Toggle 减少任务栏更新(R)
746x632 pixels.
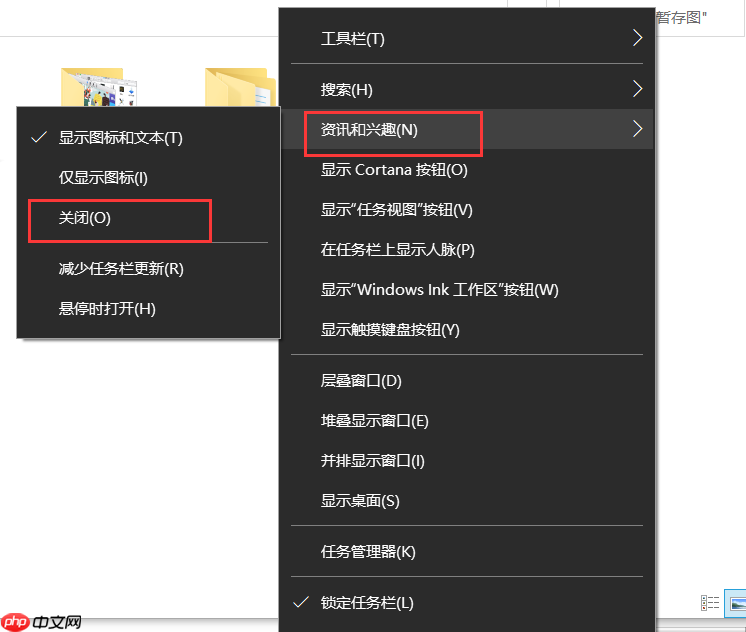[x=148, y=269]
